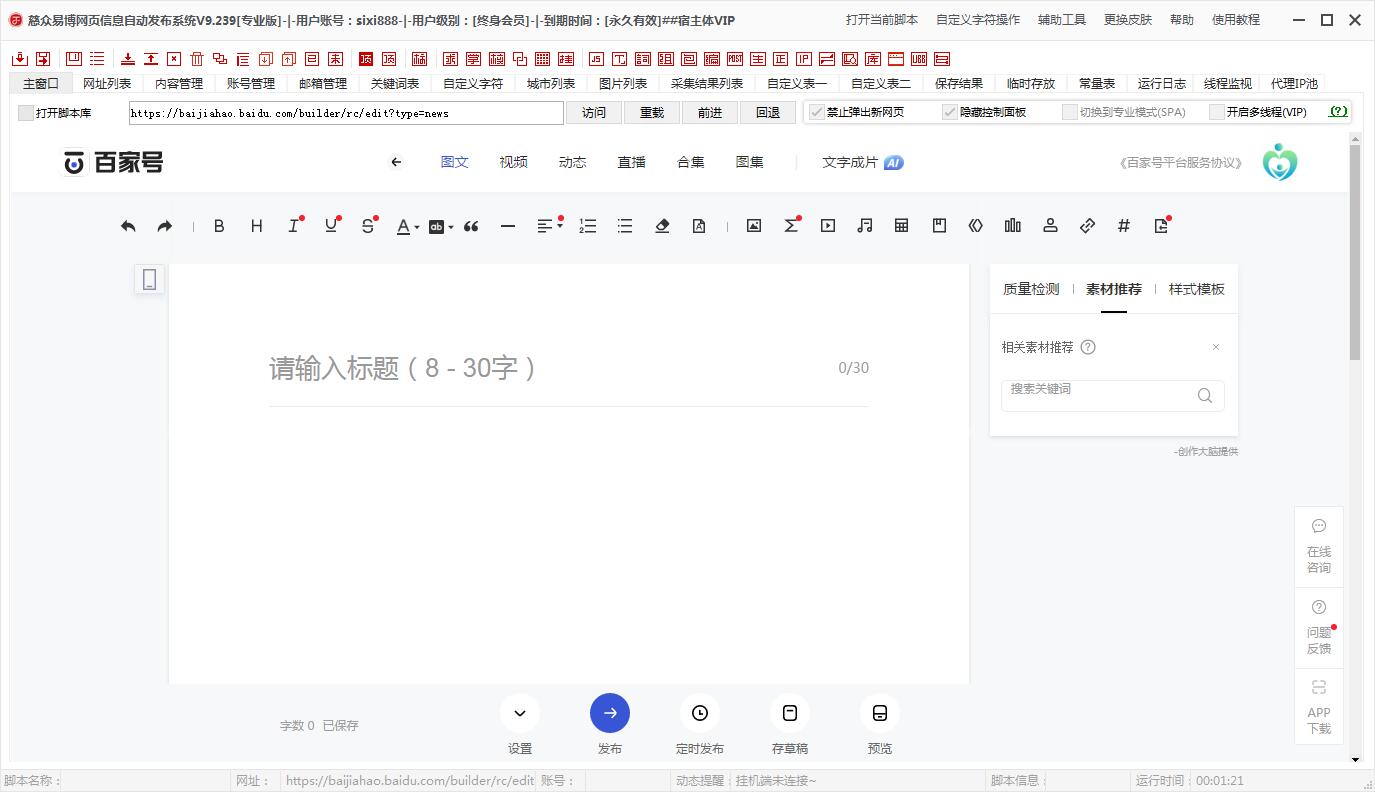The width and height of the screenshot is (1375, 792).
Task: Click the 定时发布 scheduled publish button
Action: point(700,713)
